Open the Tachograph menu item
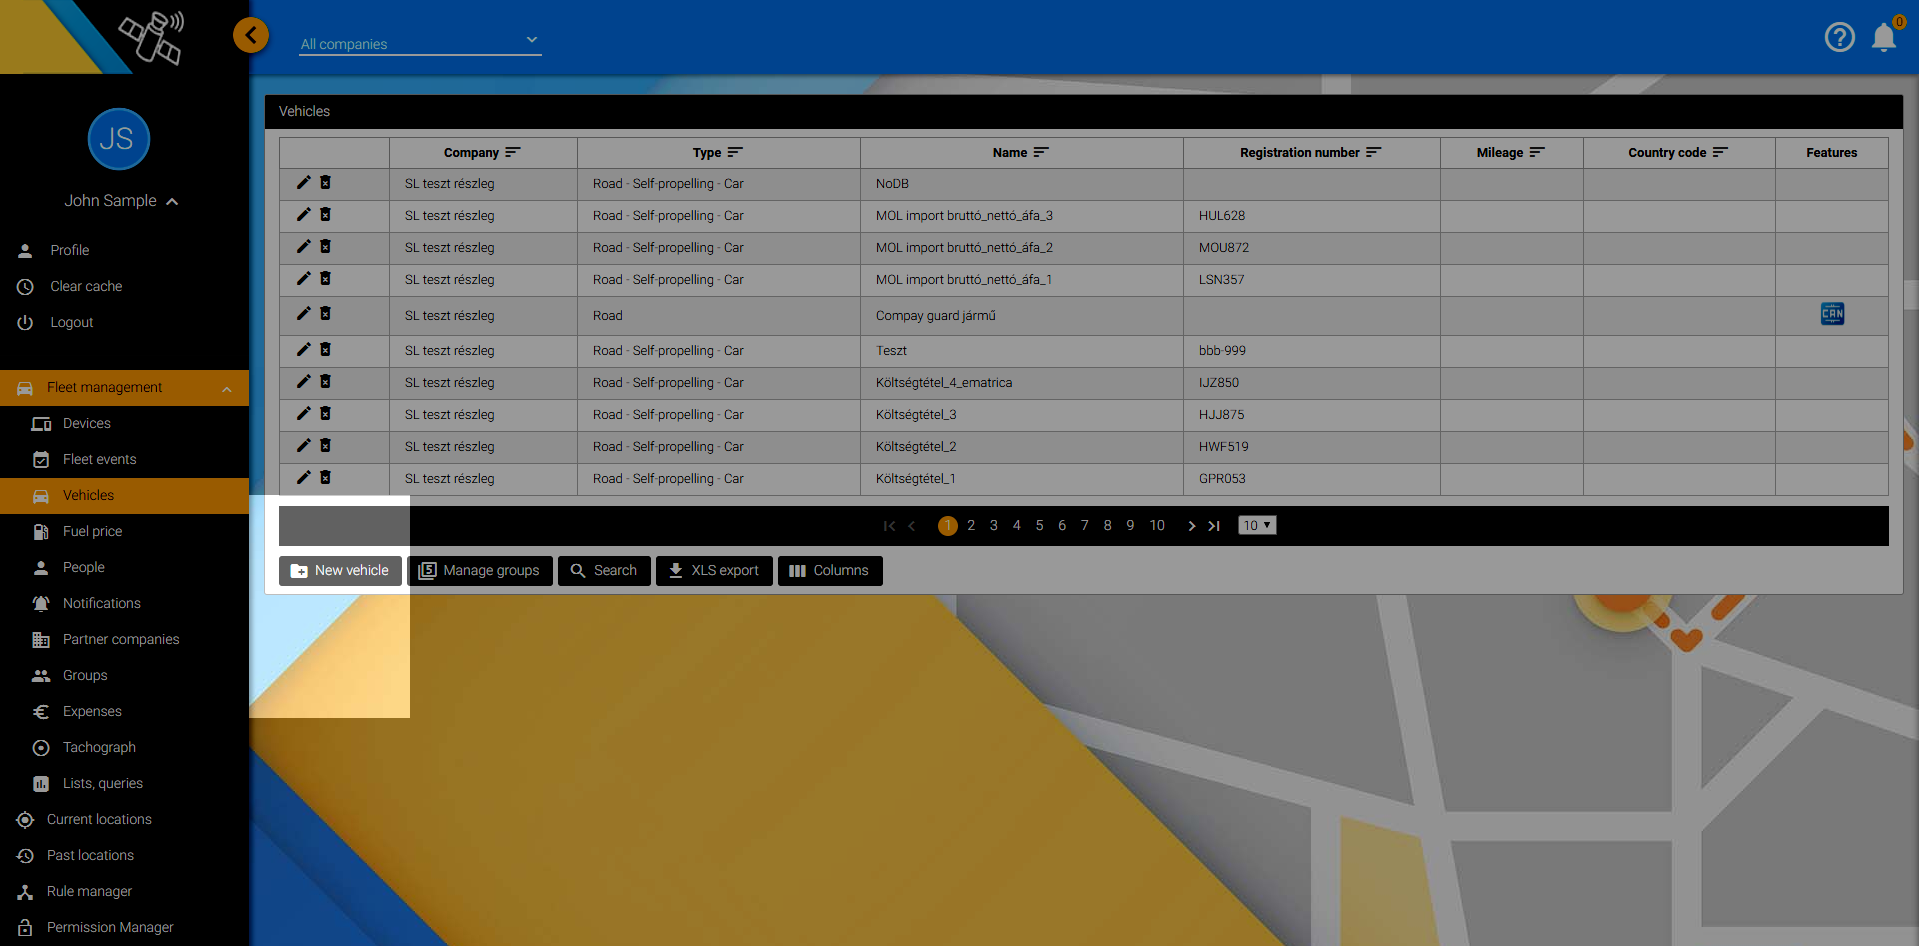Image resolution: width=1919 pixels, height=946 pixels. [x=99, y=747]
